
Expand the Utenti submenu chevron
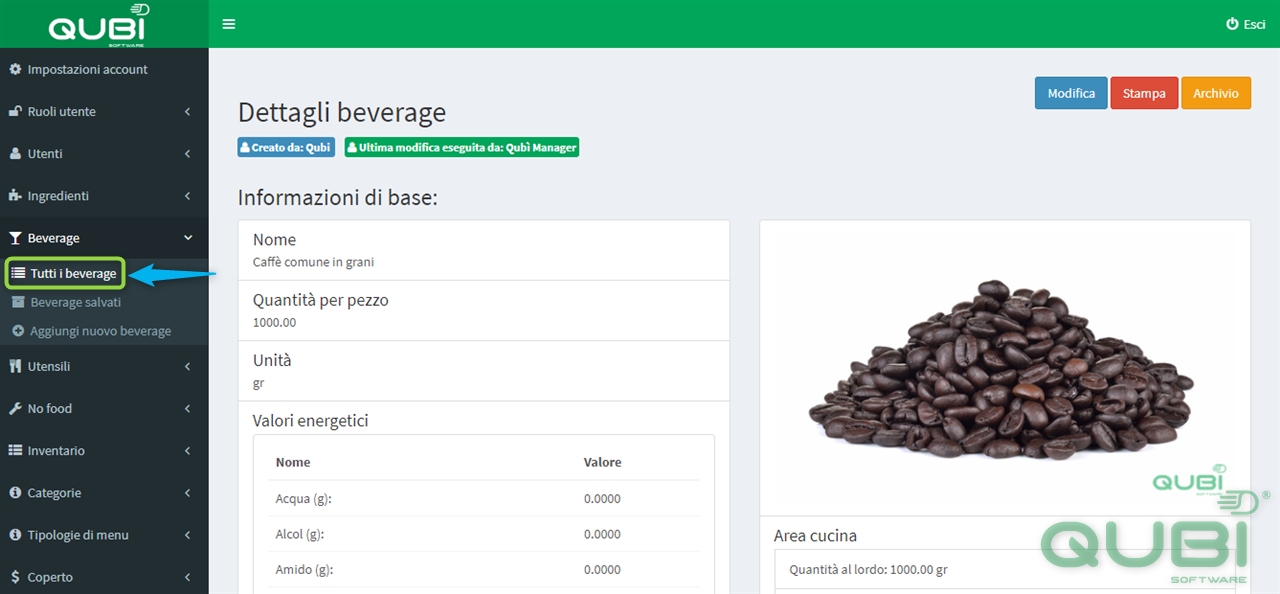188,154
